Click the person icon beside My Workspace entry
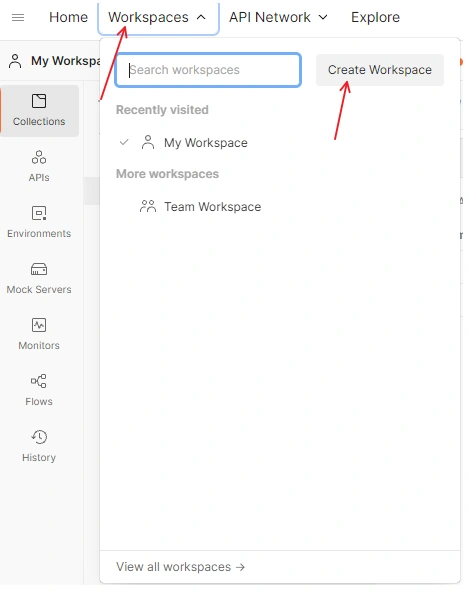468x594 pixels. [148, 142]
